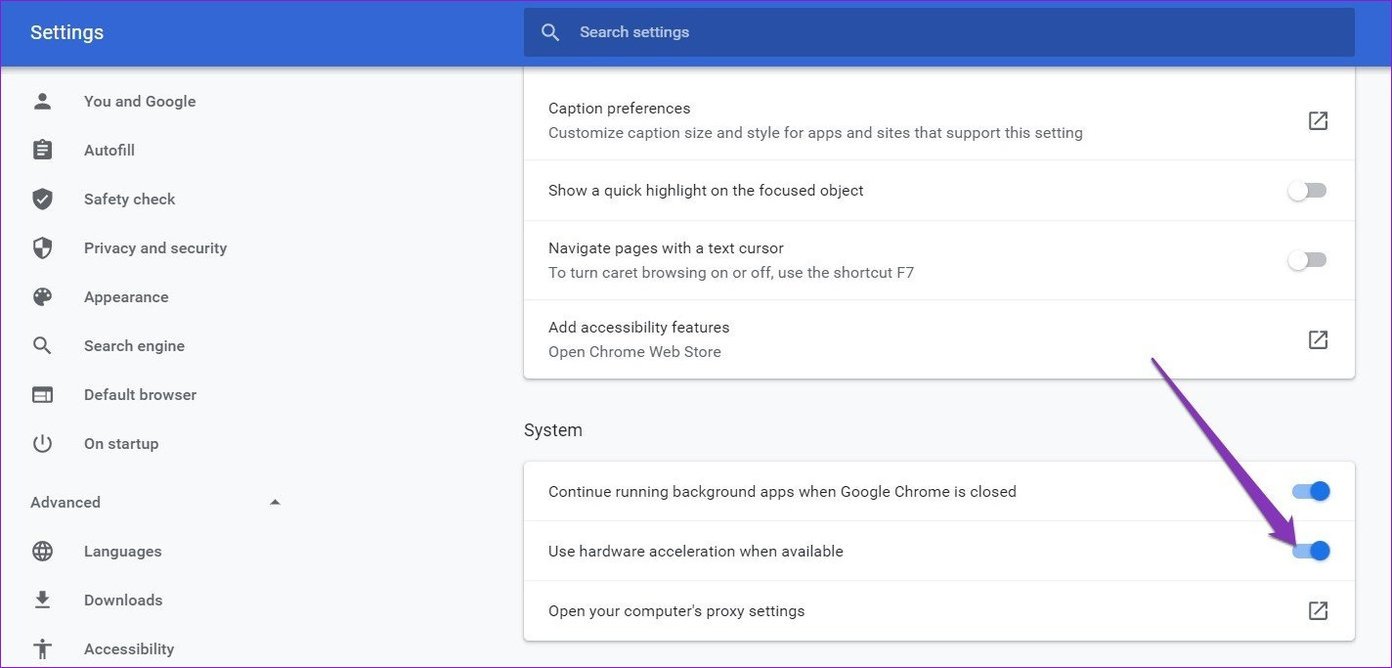Viewport: 1392px width, 668px height.
Task: Click the Default browser window icon
Action: 42,395
